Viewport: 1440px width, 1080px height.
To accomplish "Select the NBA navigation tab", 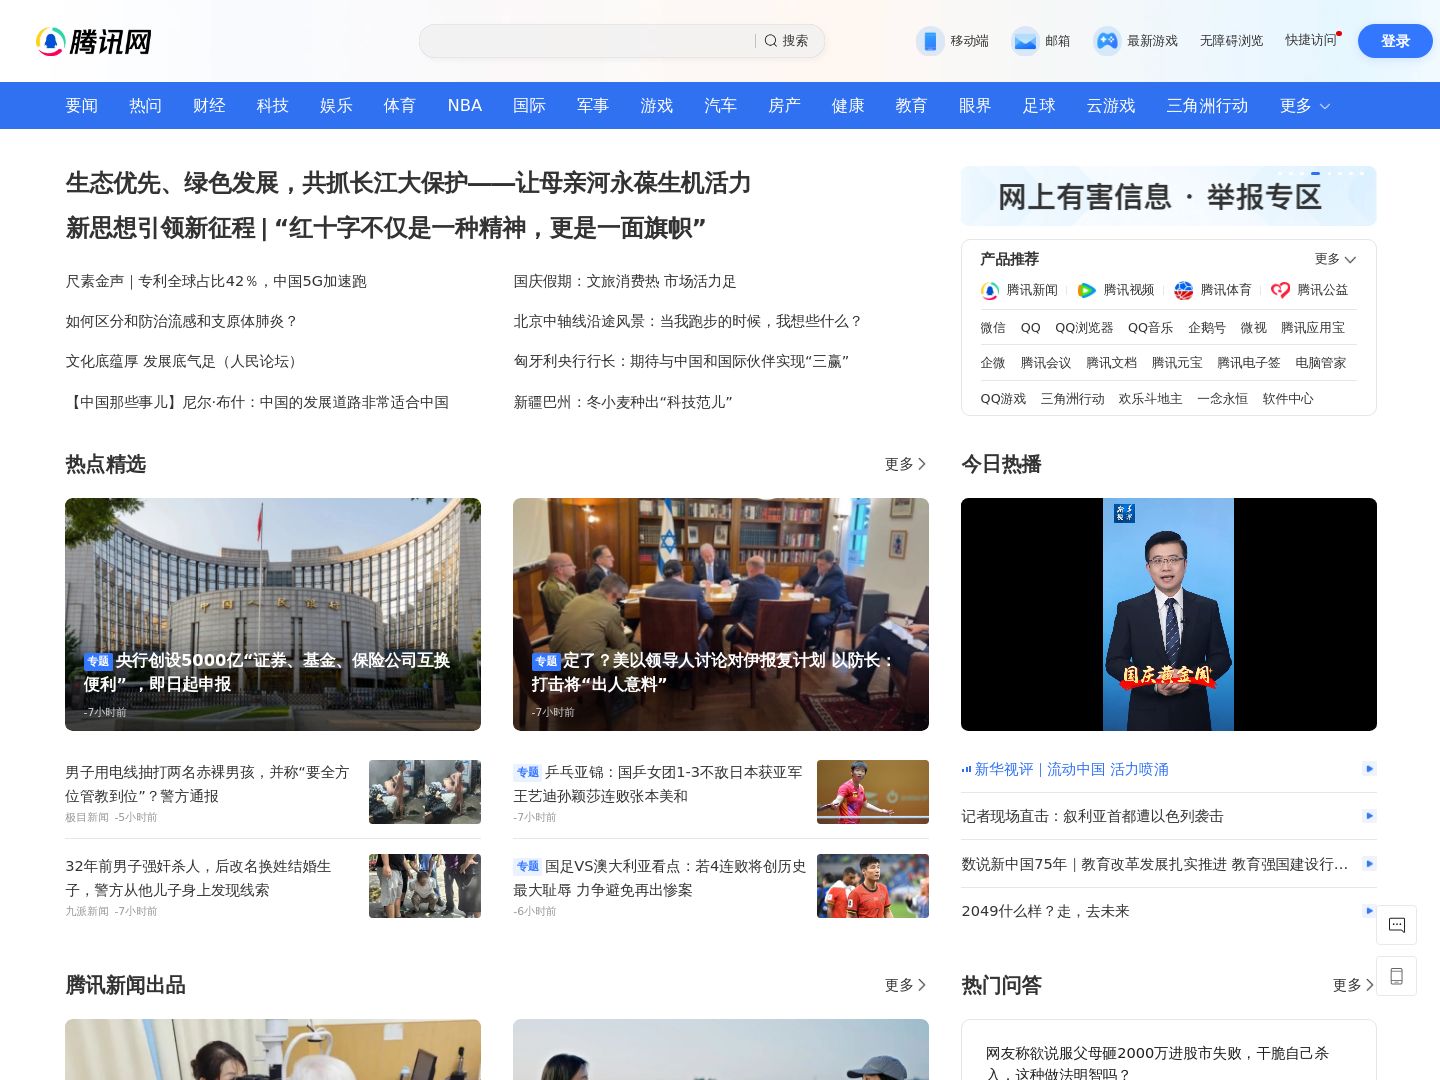I will [x=465, y=106].
